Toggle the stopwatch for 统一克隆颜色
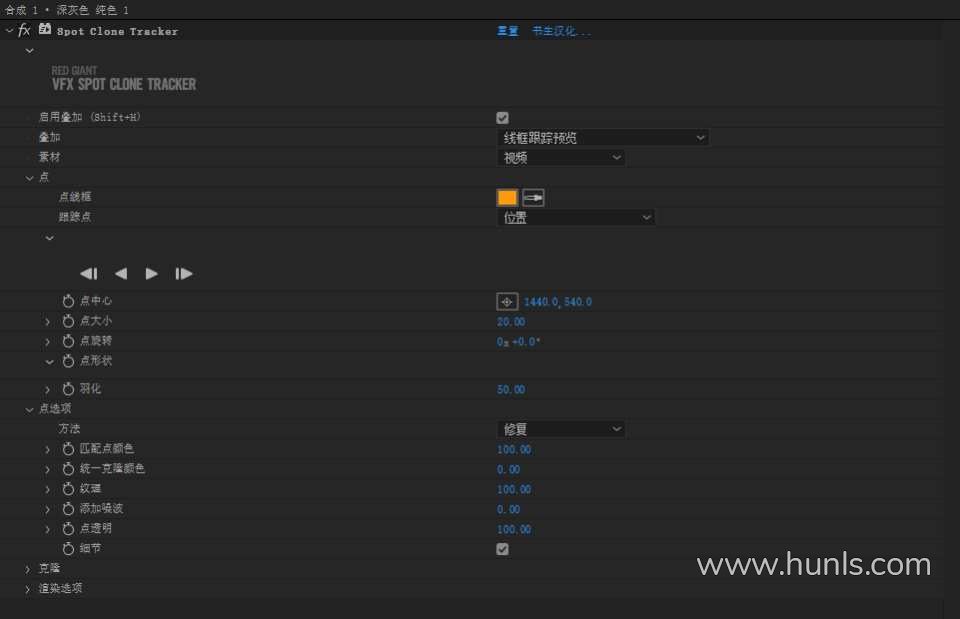The width and height of the screenshot is (960, 619). pyautogui.click(x=68, y=469)
